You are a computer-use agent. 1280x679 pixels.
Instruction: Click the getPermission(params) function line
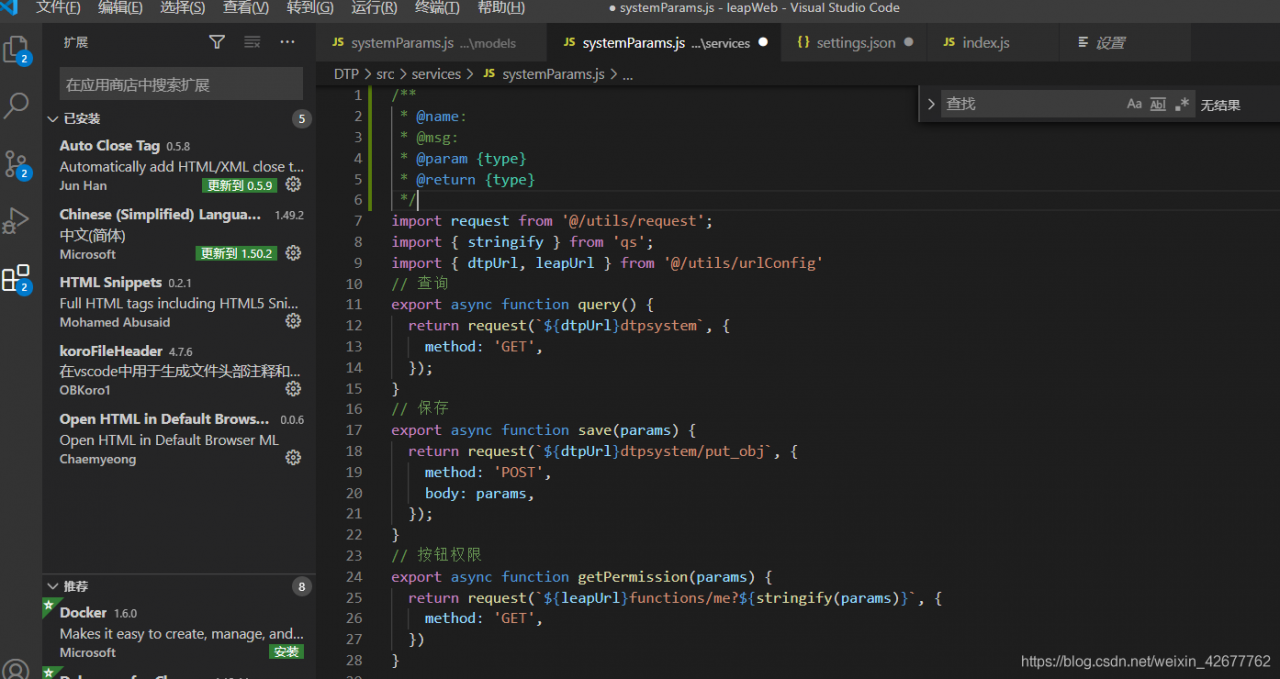581,577
